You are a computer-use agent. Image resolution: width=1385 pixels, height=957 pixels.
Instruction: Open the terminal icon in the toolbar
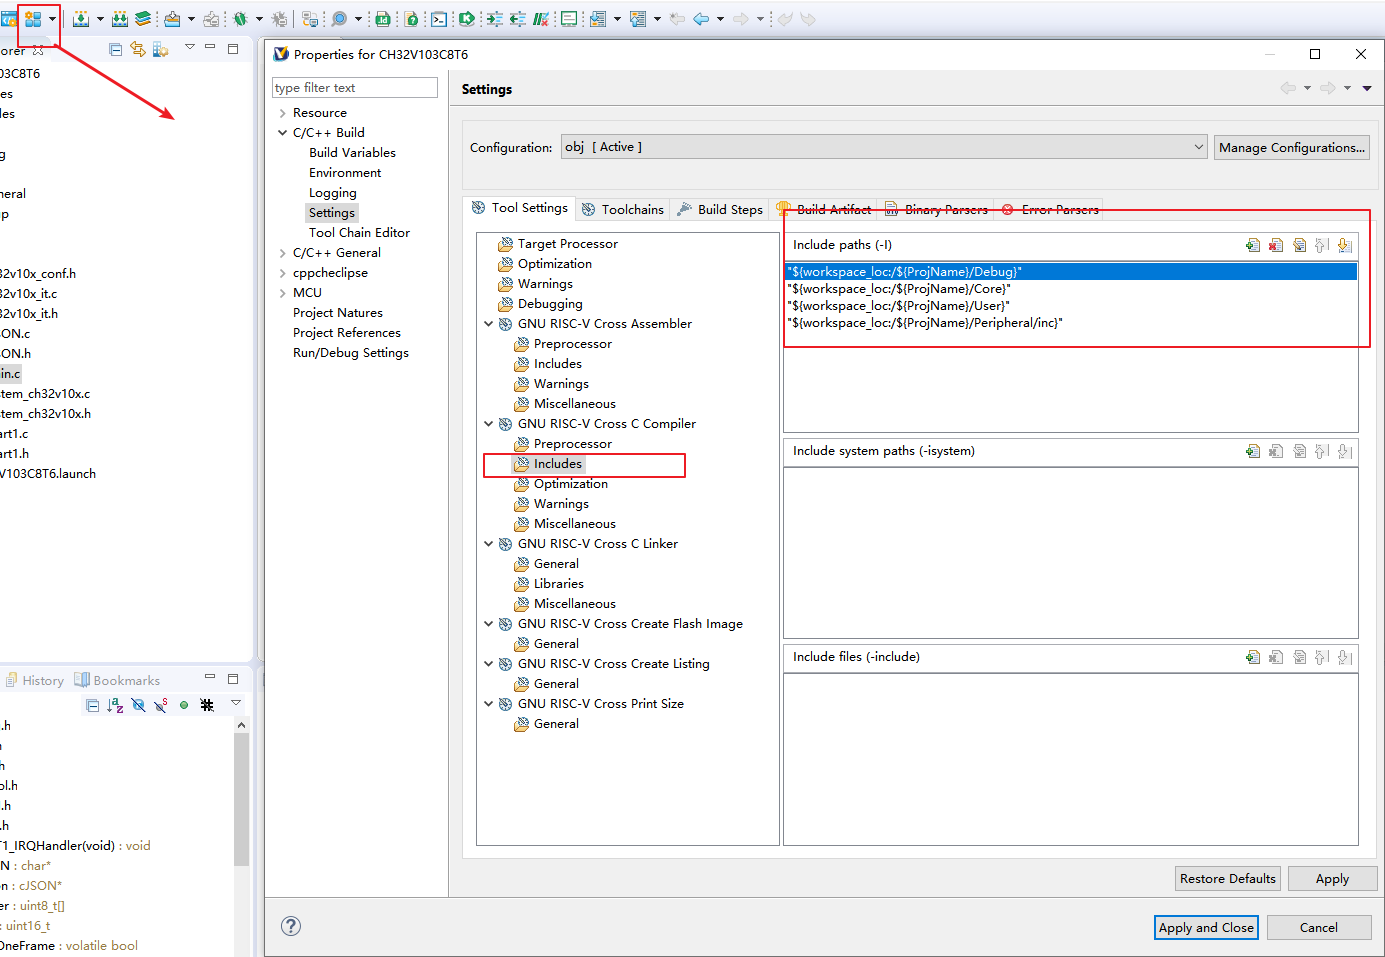439,19
